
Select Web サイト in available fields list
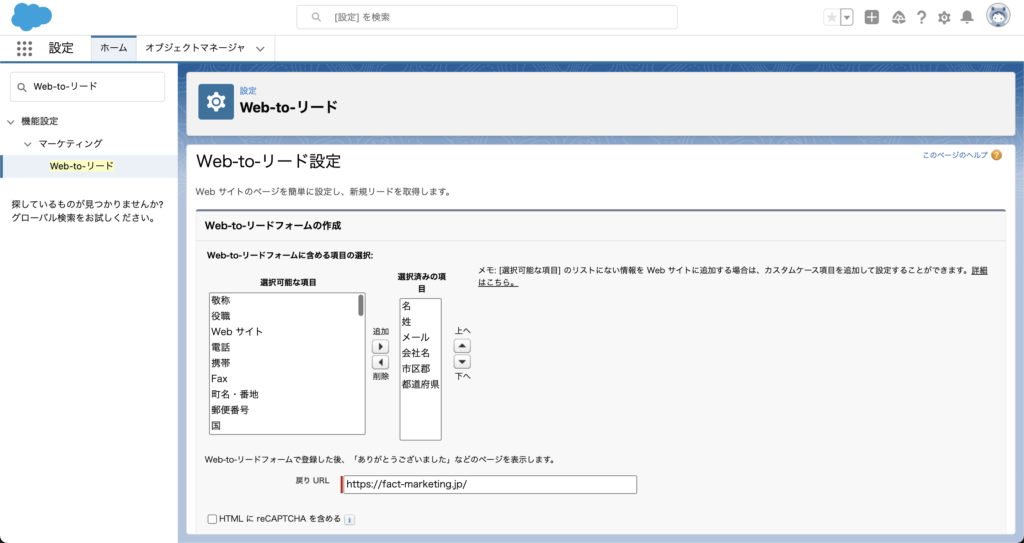coord(283,332)
